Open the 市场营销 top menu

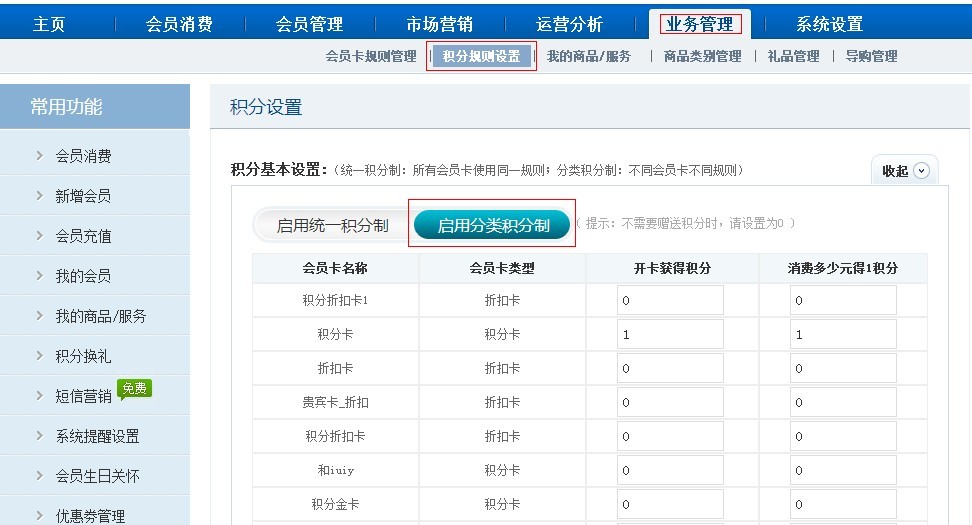pos(440,24)
